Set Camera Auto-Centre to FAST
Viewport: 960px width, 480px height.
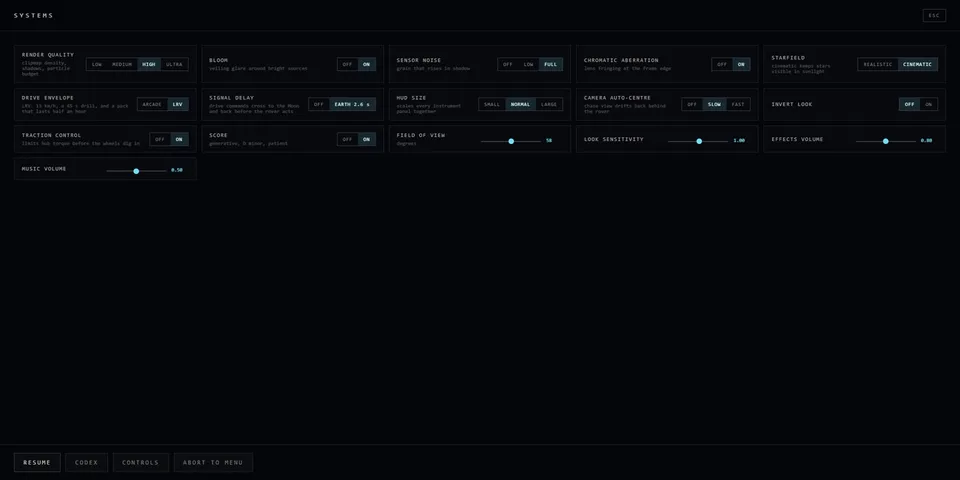(x=738, y=104)
